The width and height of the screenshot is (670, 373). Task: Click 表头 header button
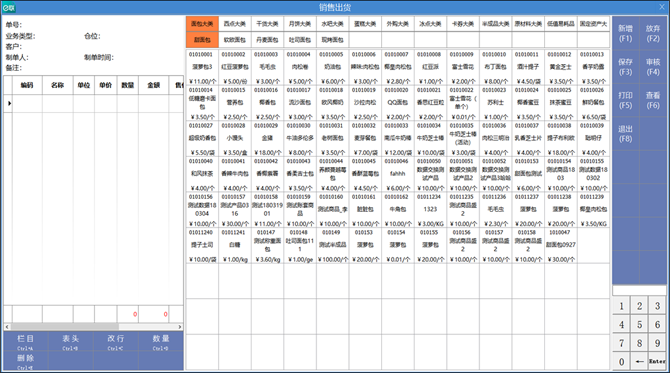click(x=71, y=342)
